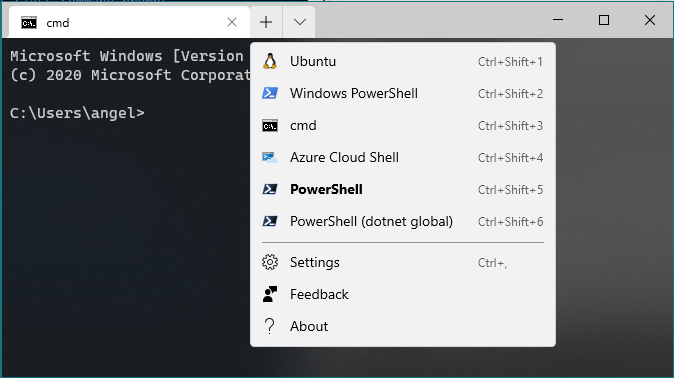The image size is (674, 378).
Task: Click the Ctrl+Shift+6 shortcut label
Action: click(510, 222)
